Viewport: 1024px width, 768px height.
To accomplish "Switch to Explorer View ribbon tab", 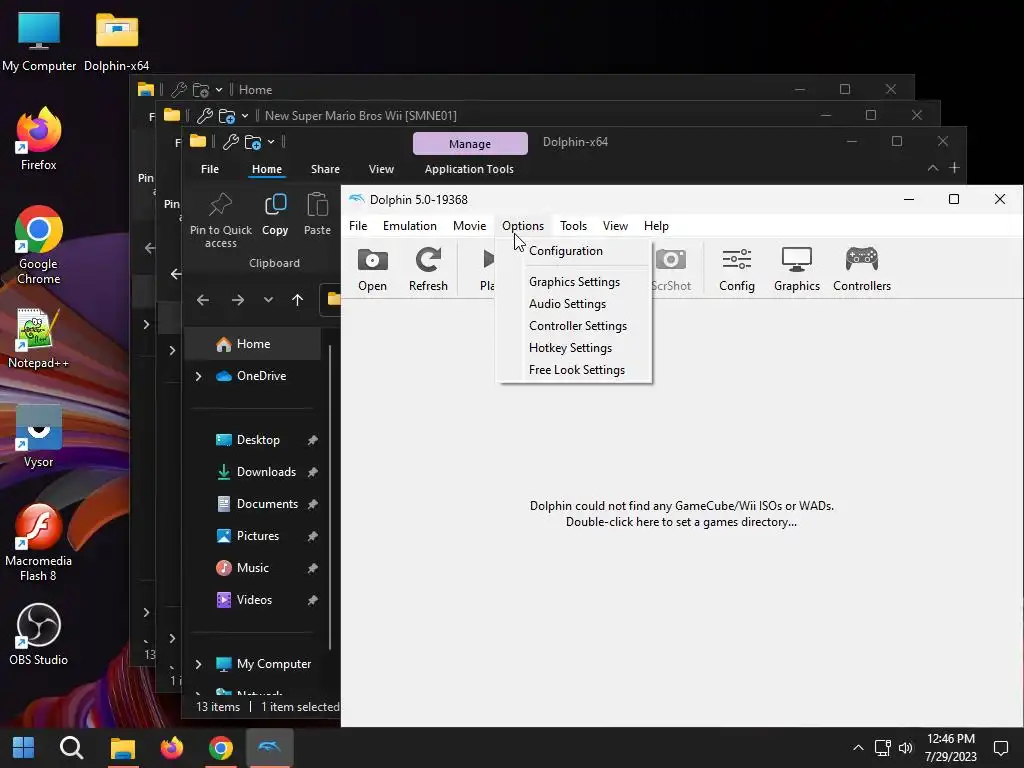I will pyautogui.click(x=381, y=169).
